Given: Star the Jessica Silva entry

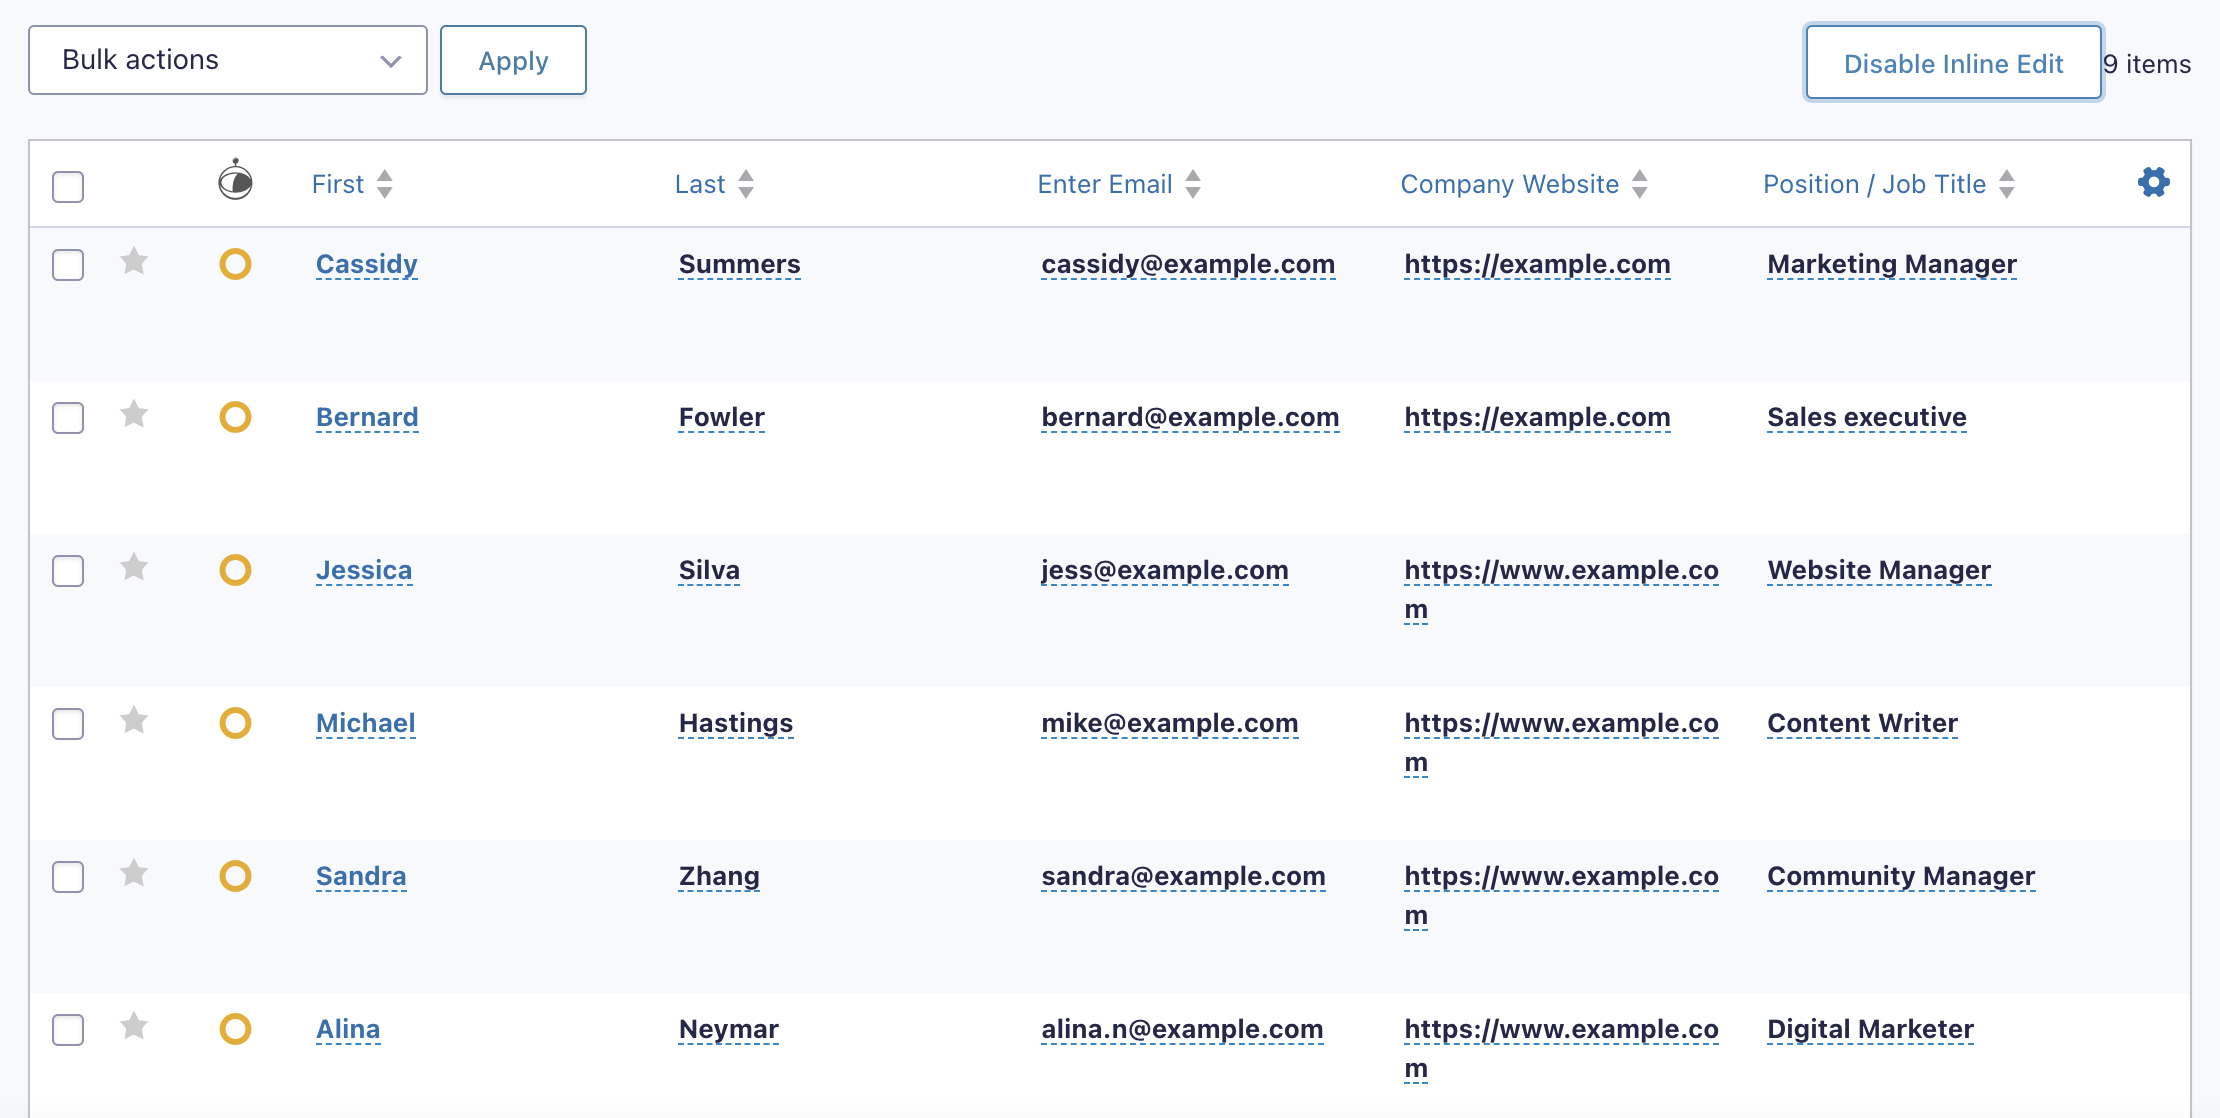Looking at the screenshot, I should (134, 568).
